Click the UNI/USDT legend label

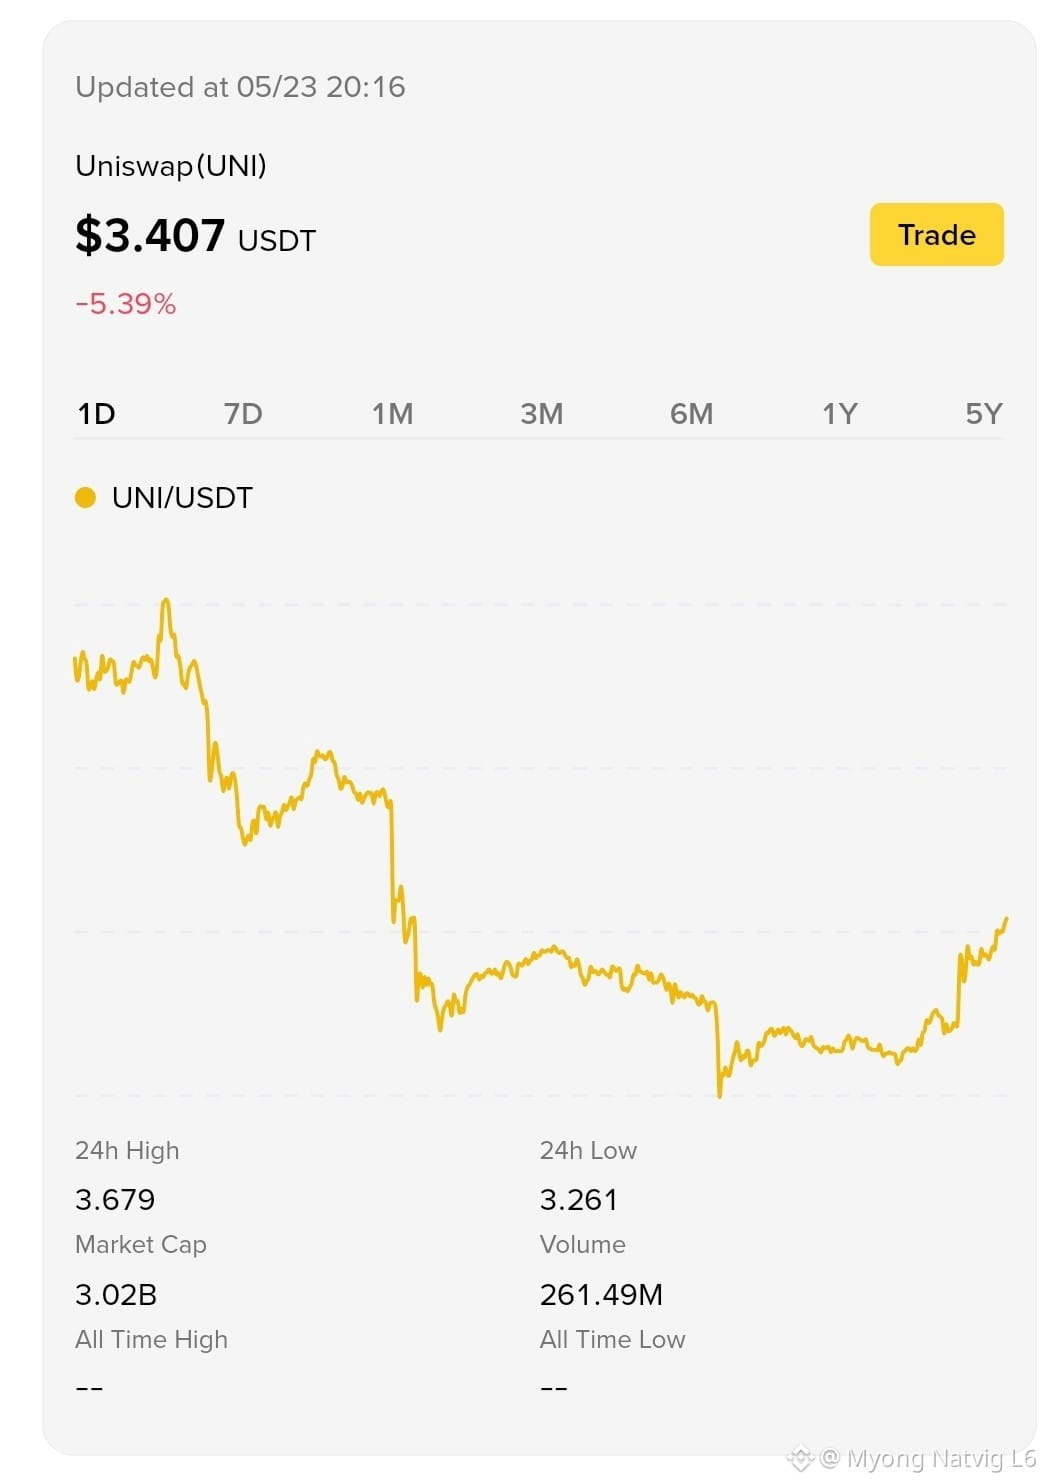click(x=182, y=497)
